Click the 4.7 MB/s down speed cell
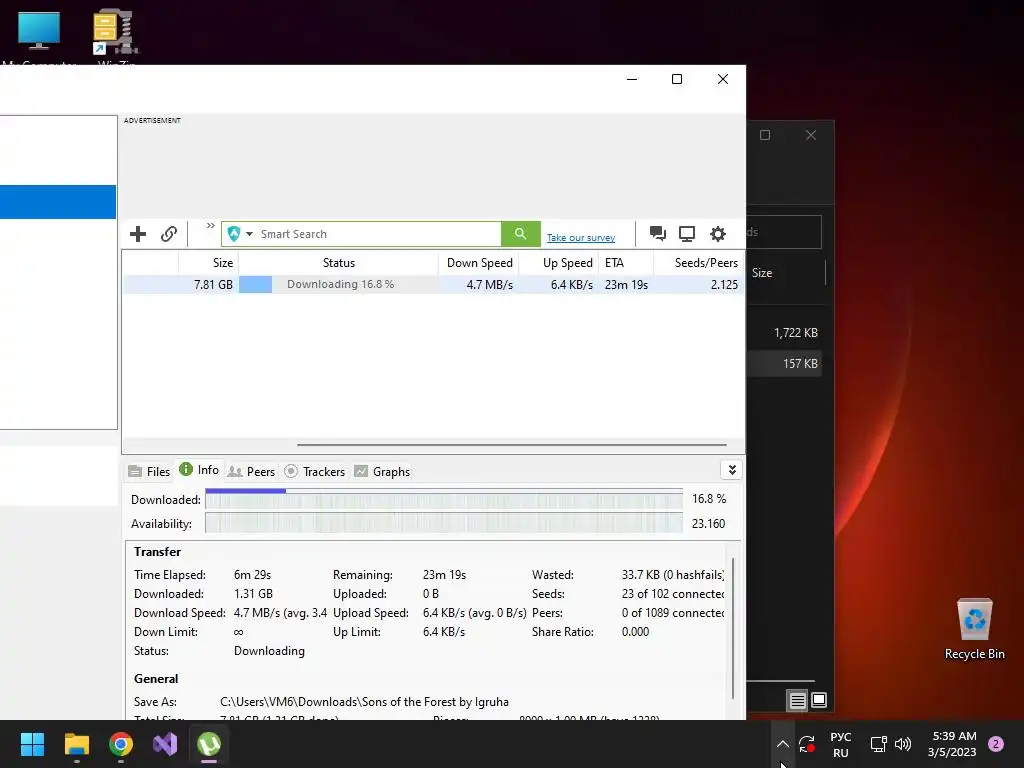 click(489, 285)
